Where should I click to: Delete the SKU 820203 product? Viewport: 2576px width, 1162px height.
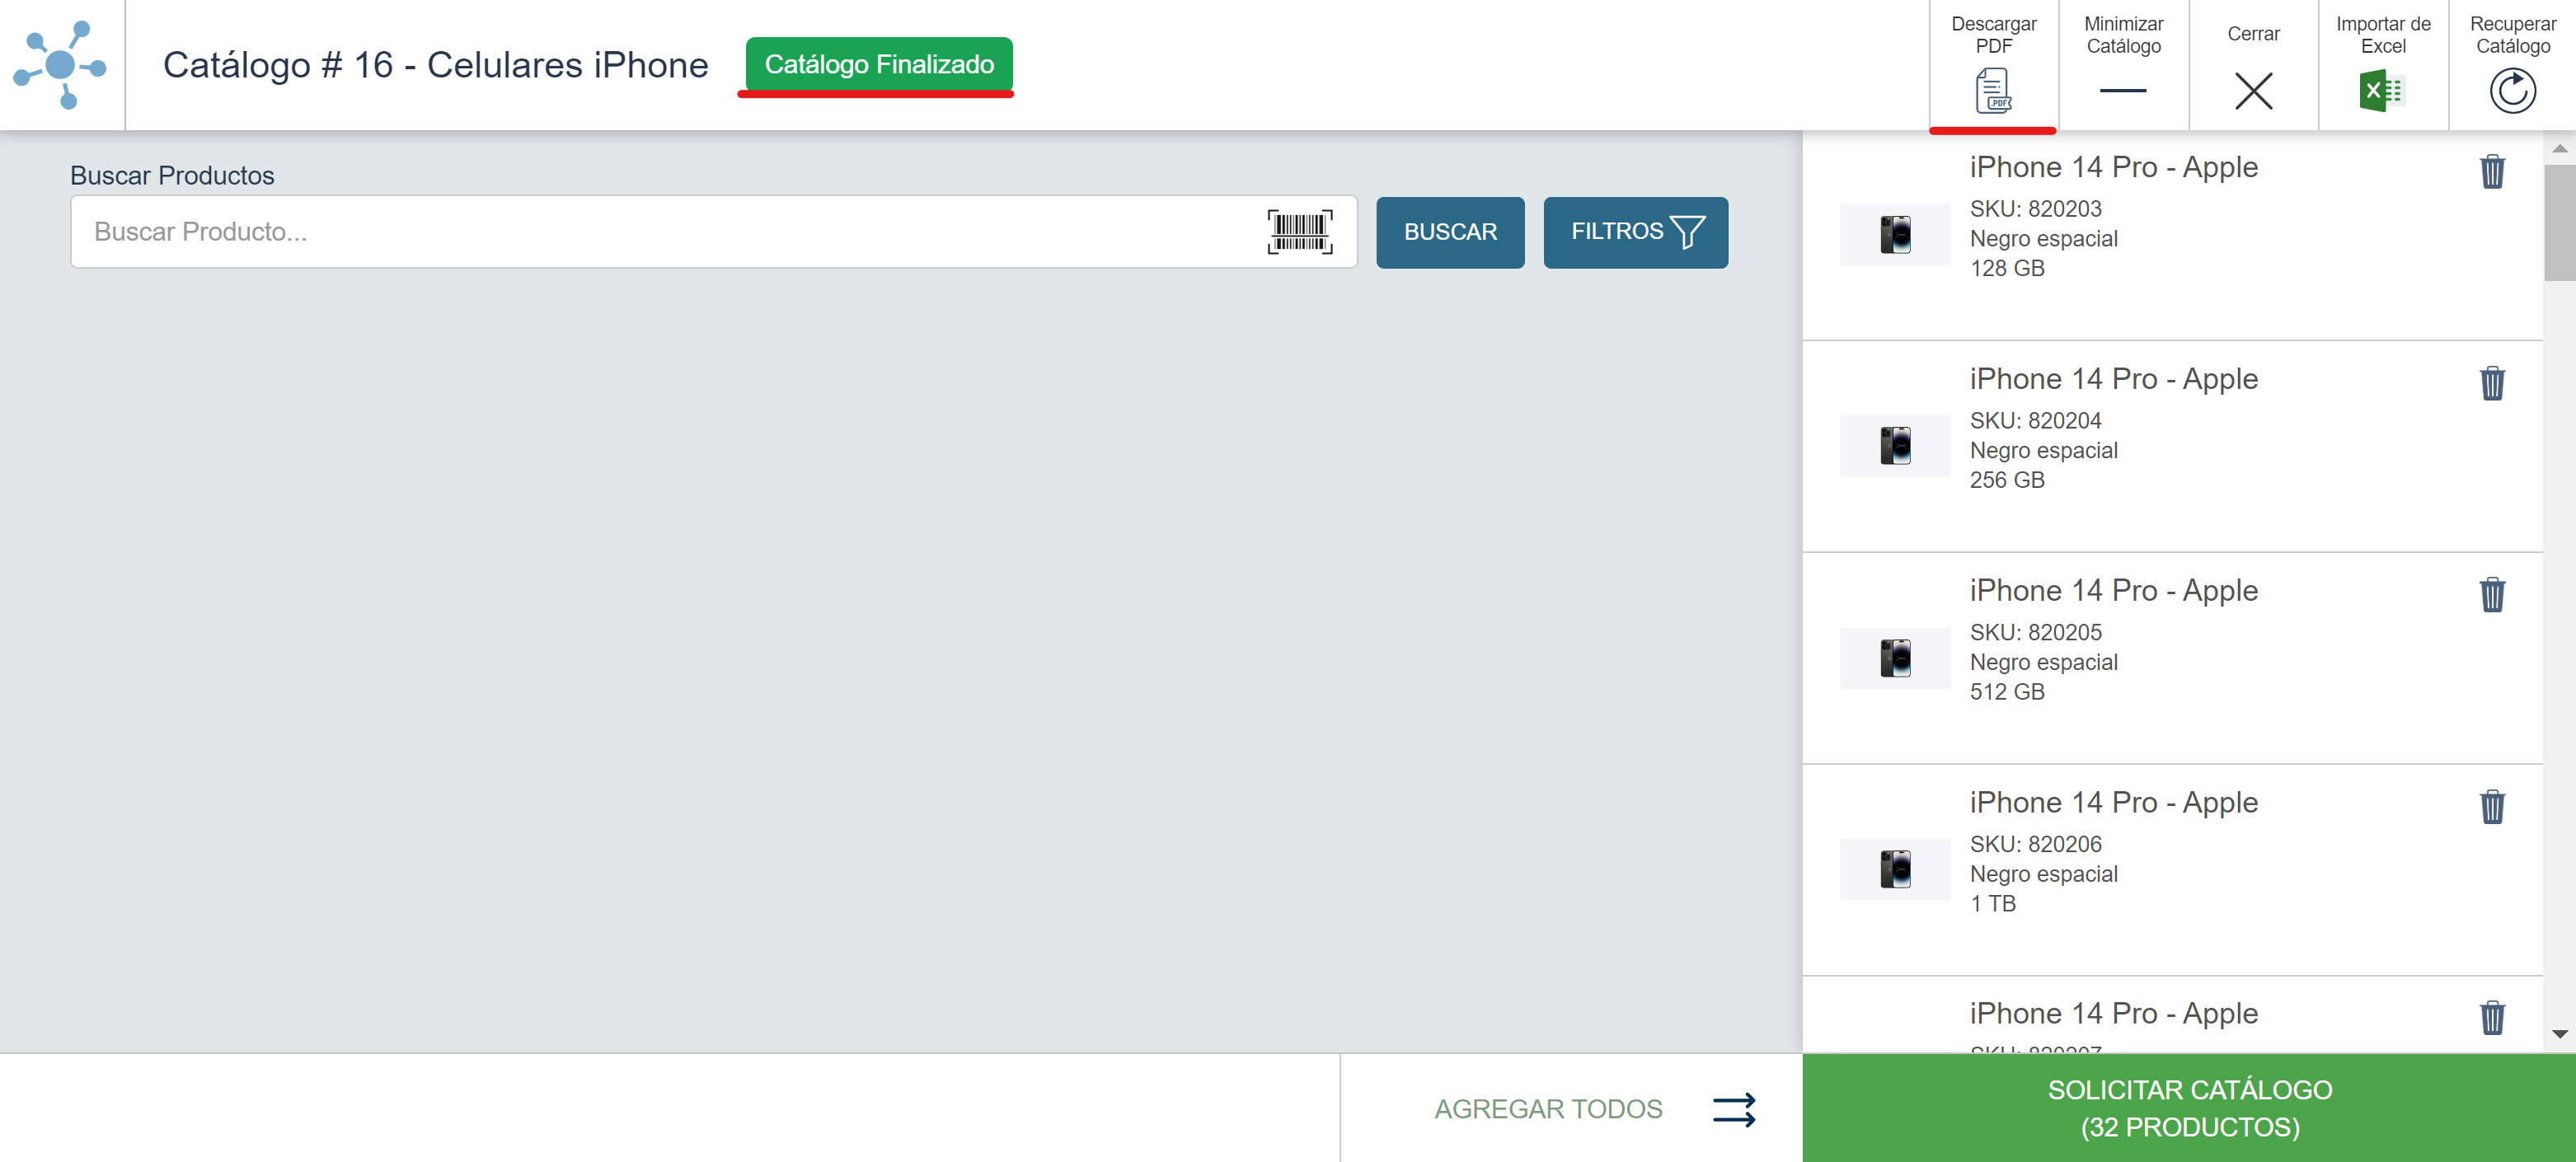point(2492,172)
